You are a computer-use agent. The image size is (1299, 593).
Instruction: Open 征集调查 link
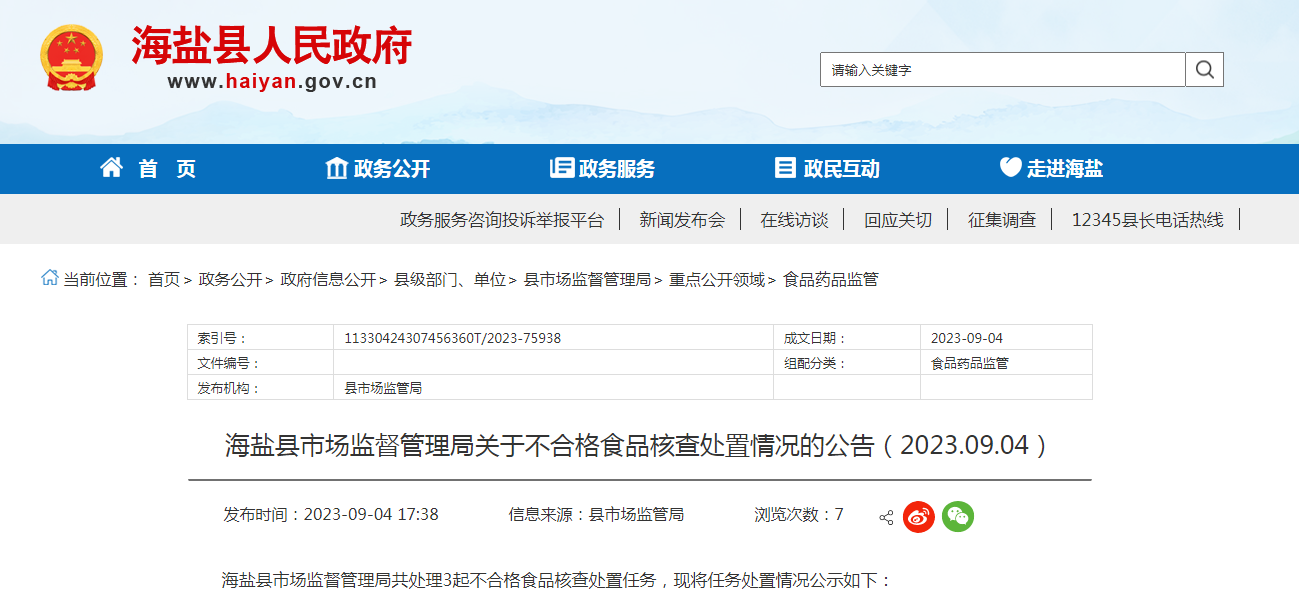pyautogui.click(x=1002, y=220)
